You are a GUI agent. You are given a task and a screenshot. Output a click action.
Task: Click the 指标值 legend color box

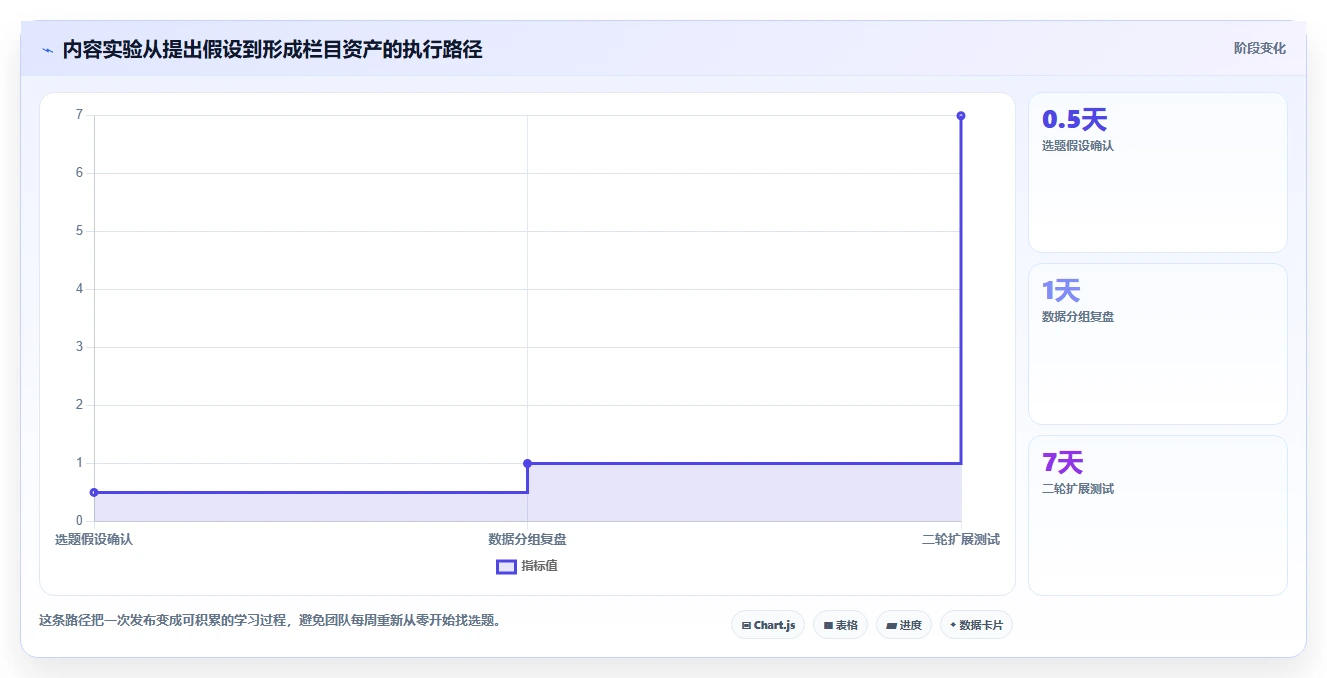(x=506, y=566)
